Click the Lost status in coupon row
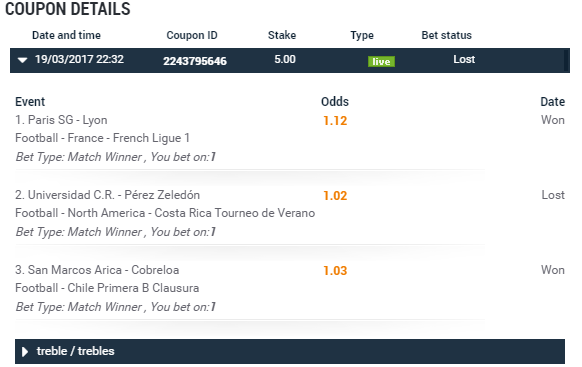This screenshot has height=367, width=582. coord(464,59)
